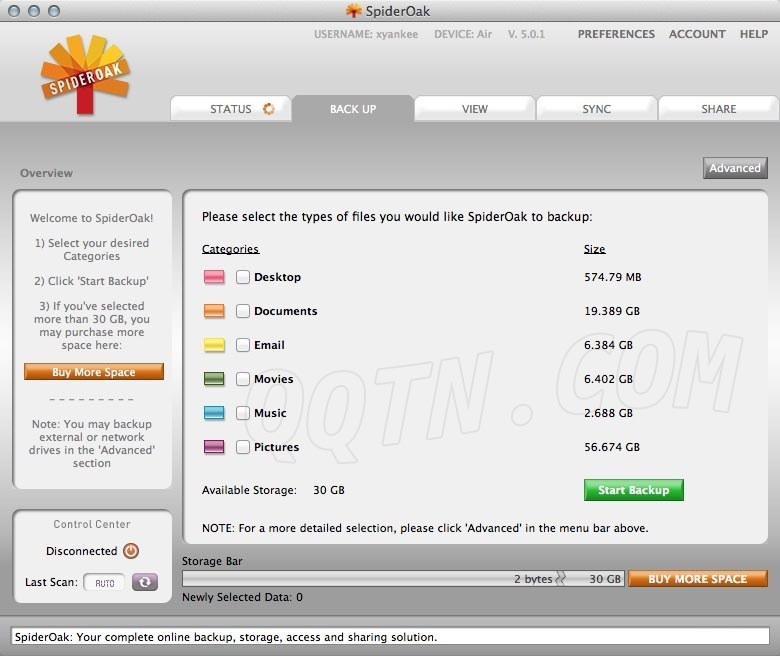Click the blue Music category icon

tap(214, 413)
